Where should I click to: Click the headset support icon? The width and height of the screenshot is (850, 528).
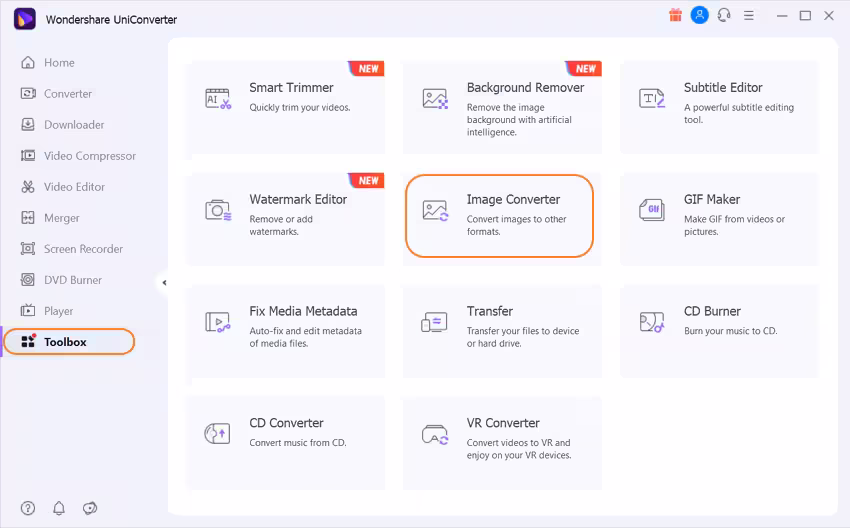[x=724, y=15]
